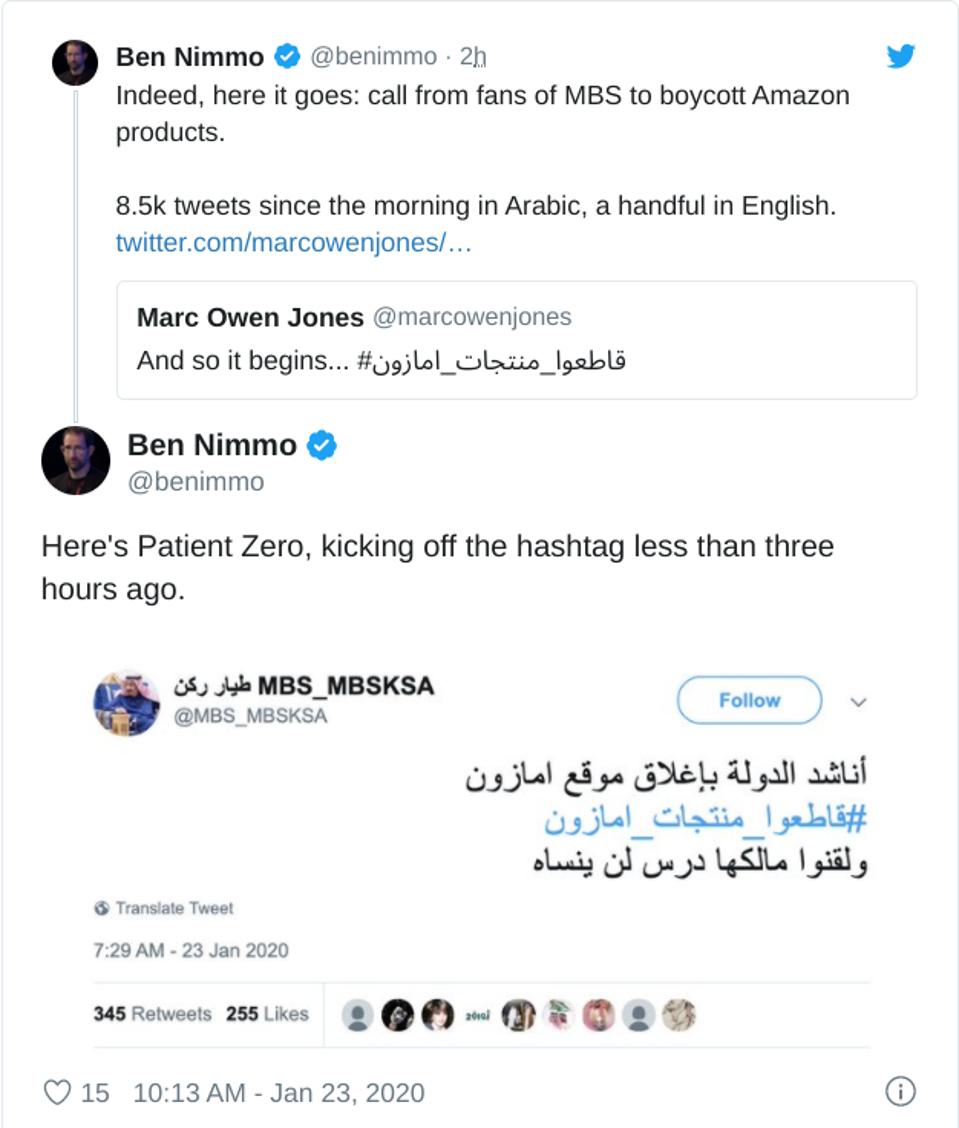Click the blue verified badge beside @benimmo
The height and width of the screenshot is (1128, 959).
pos(287,57)
